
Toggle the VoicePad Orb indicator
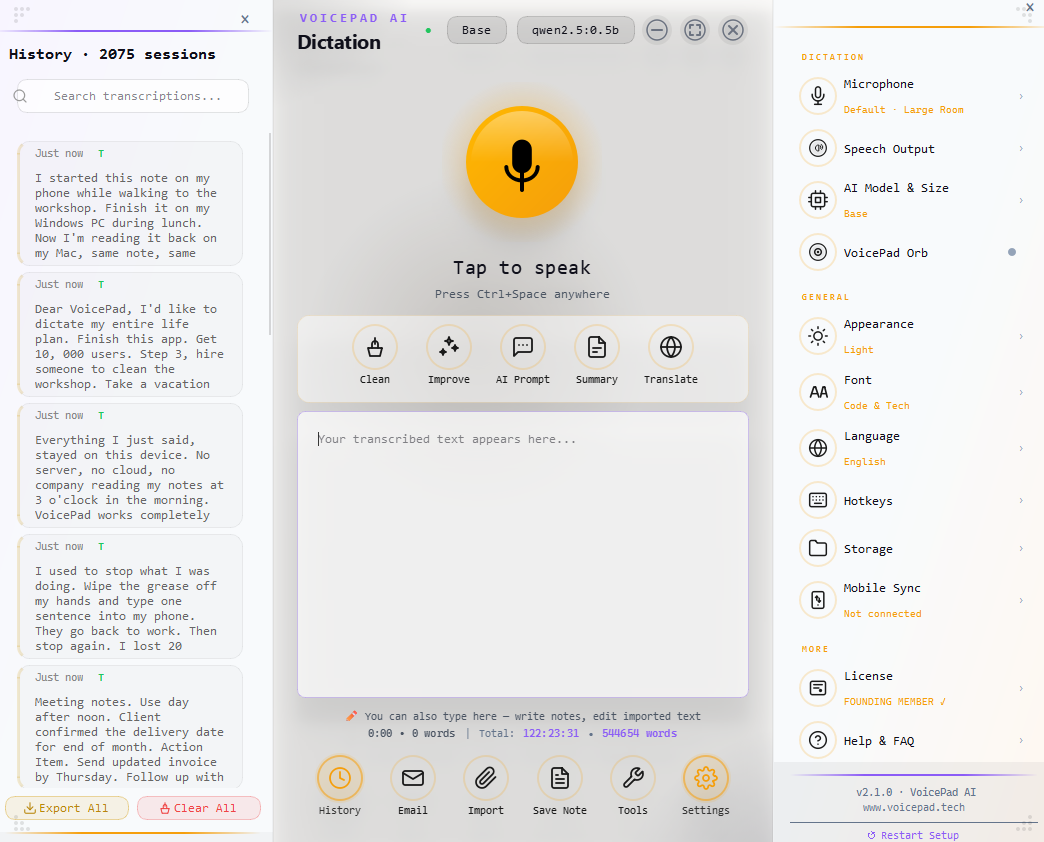1010,252
